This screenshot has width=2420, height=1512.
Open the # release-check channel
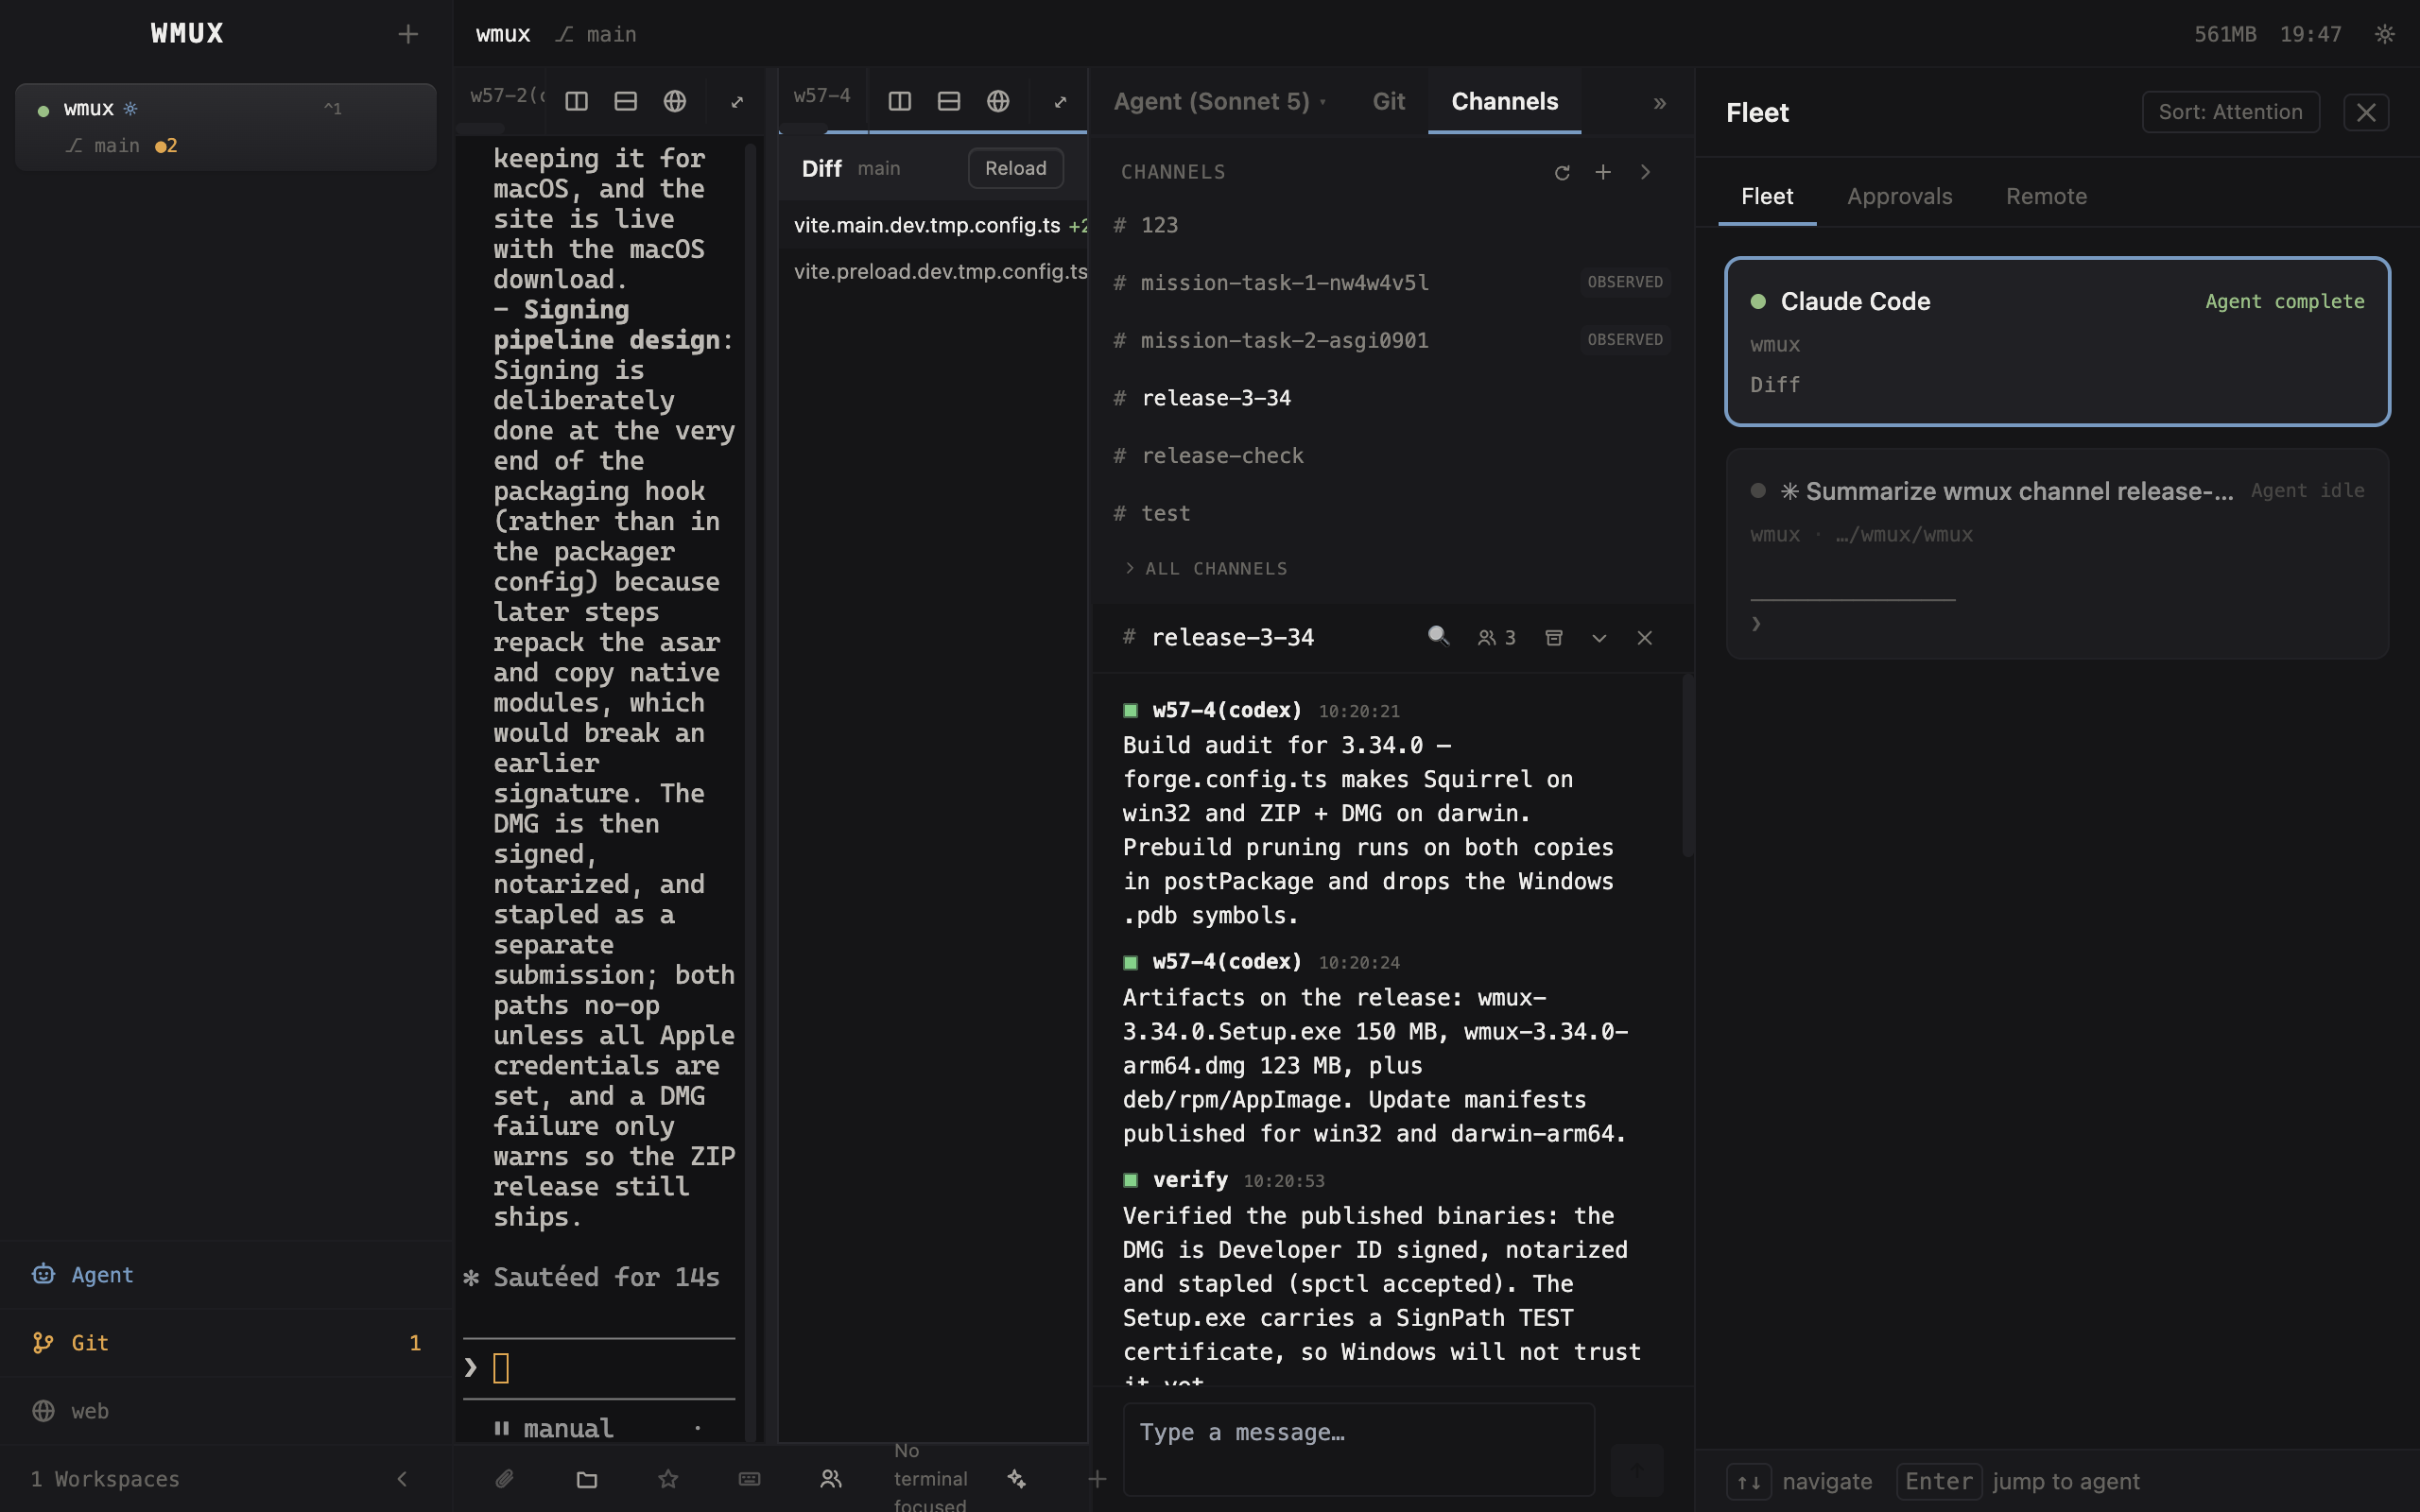pos(1392,455)
